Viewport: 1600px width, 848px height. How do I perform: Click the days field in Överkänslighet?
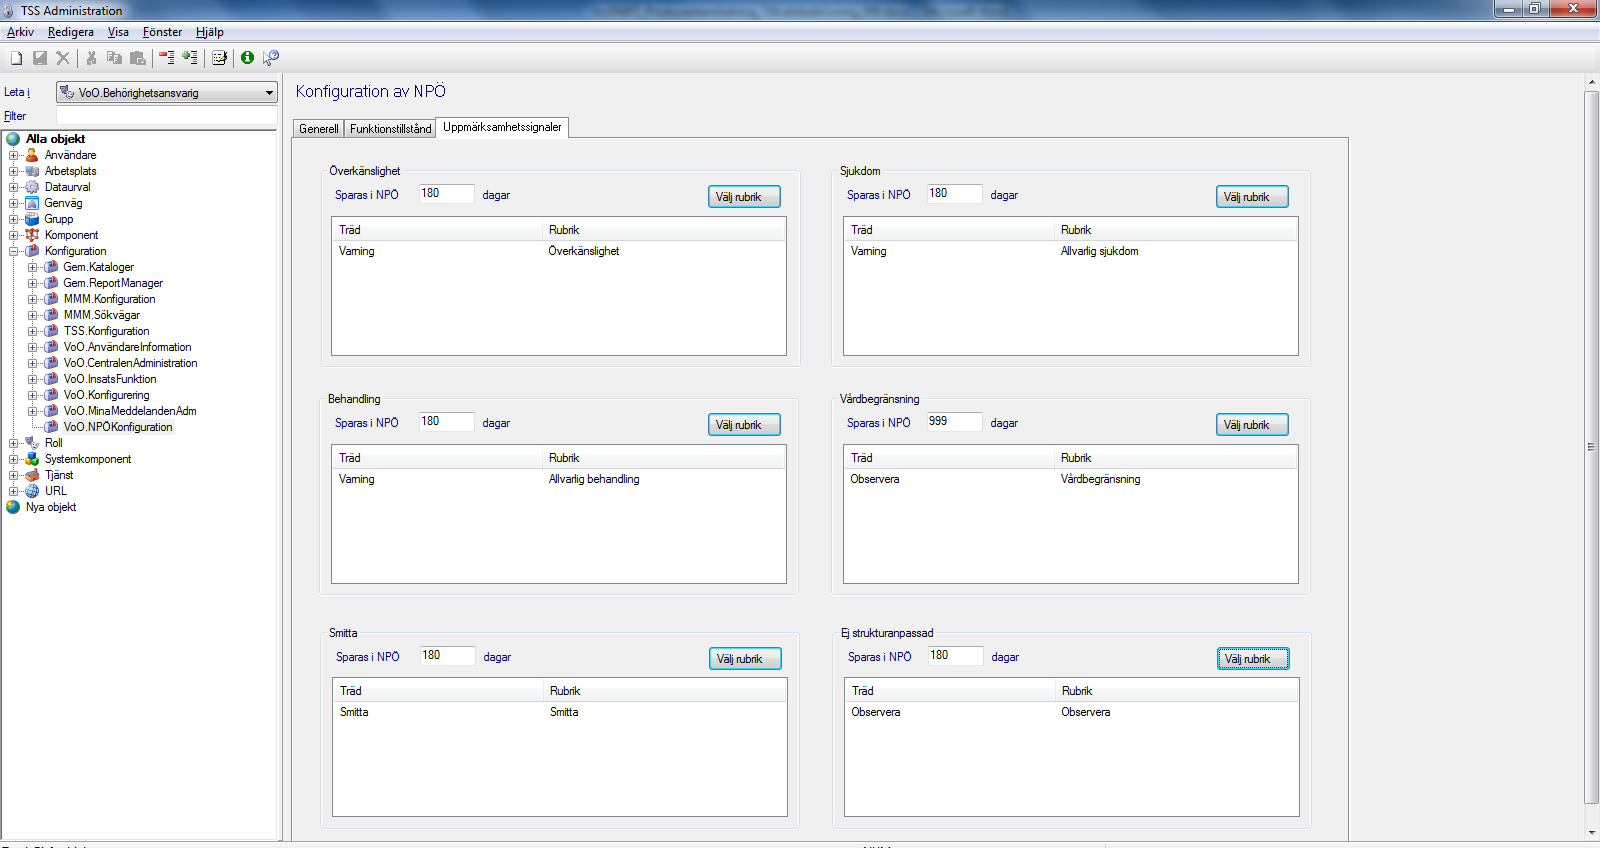coord(446,194)
